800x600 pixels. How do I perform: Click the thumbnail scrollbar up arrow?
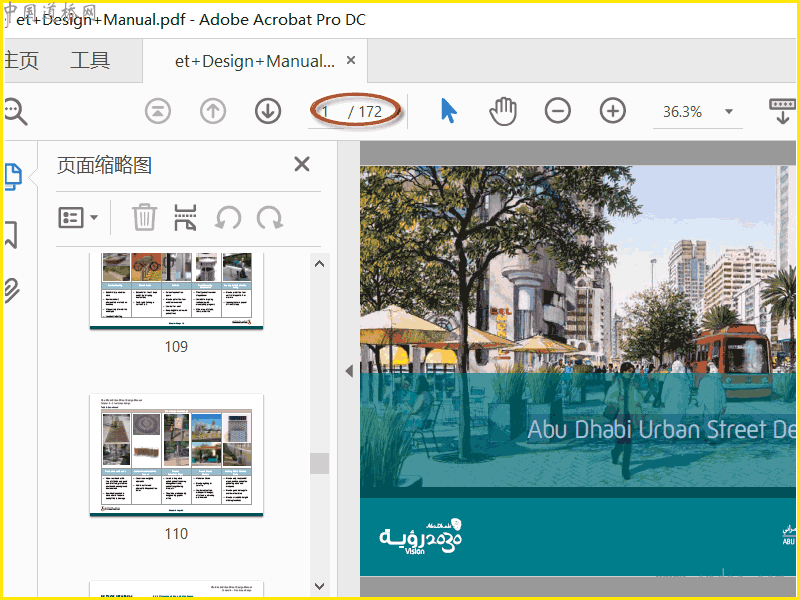click(x=319, y=264)
